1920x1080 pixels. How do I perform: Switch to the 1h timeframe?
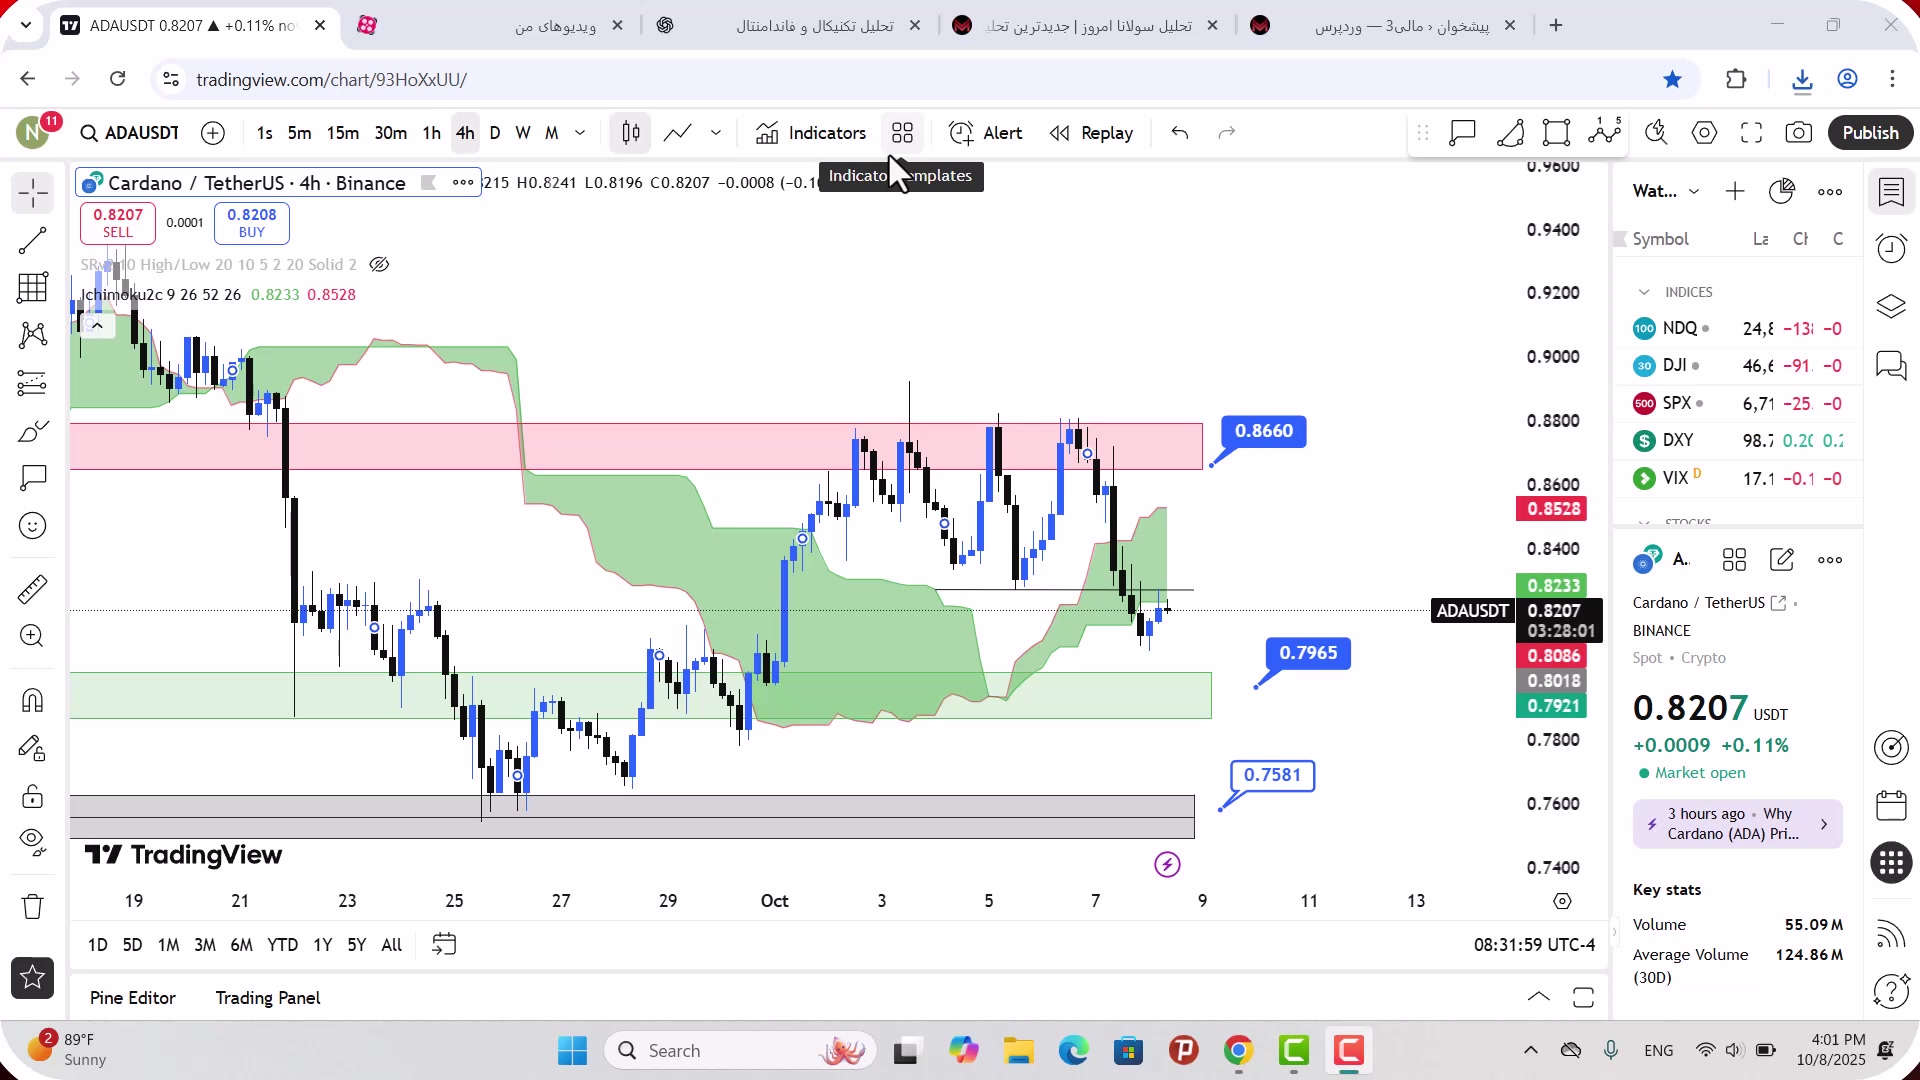(431, 133)
